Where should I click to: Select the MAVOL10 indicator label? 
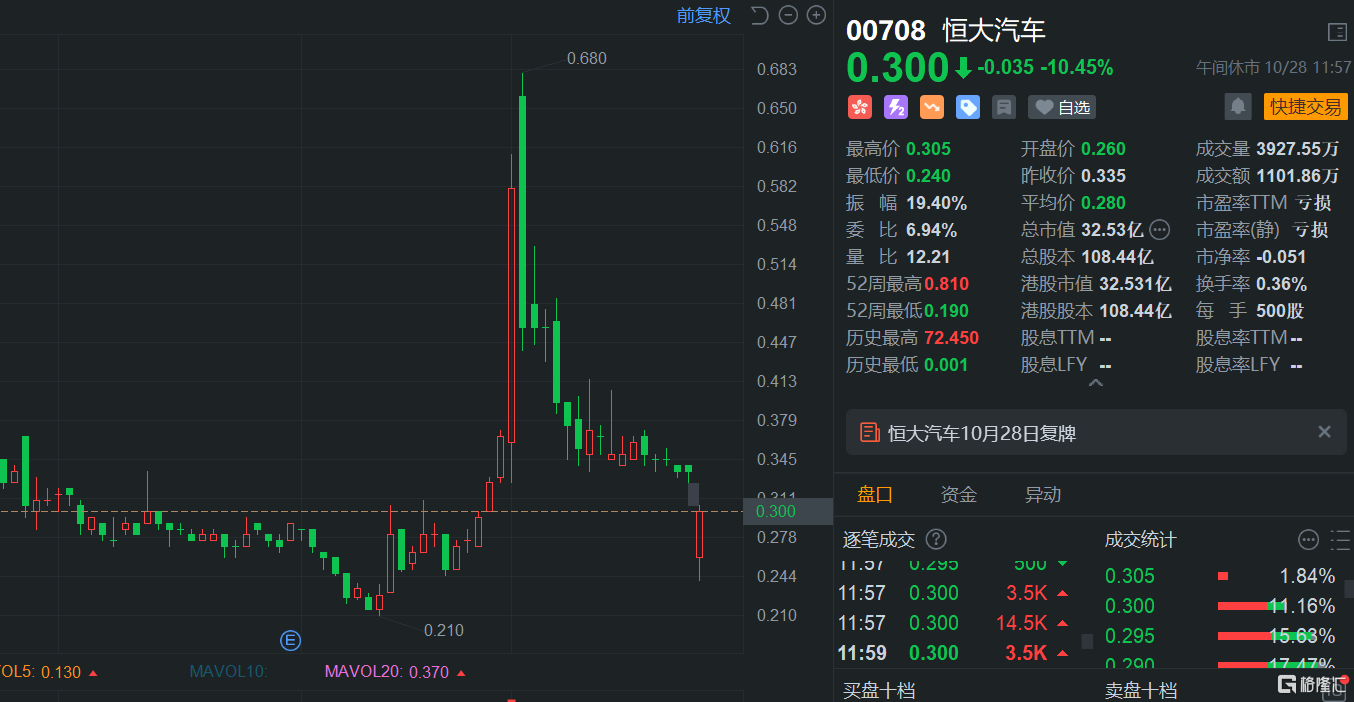229,672
